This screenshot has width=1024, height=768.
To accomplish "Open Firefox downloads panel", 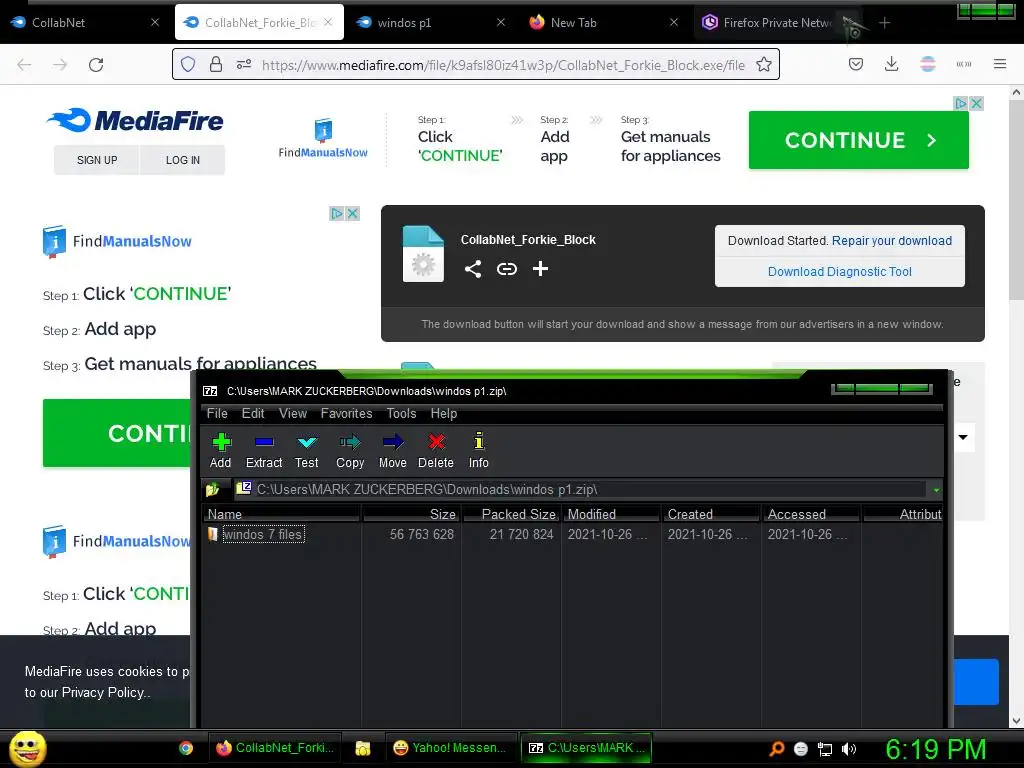I will click(891, 64).
